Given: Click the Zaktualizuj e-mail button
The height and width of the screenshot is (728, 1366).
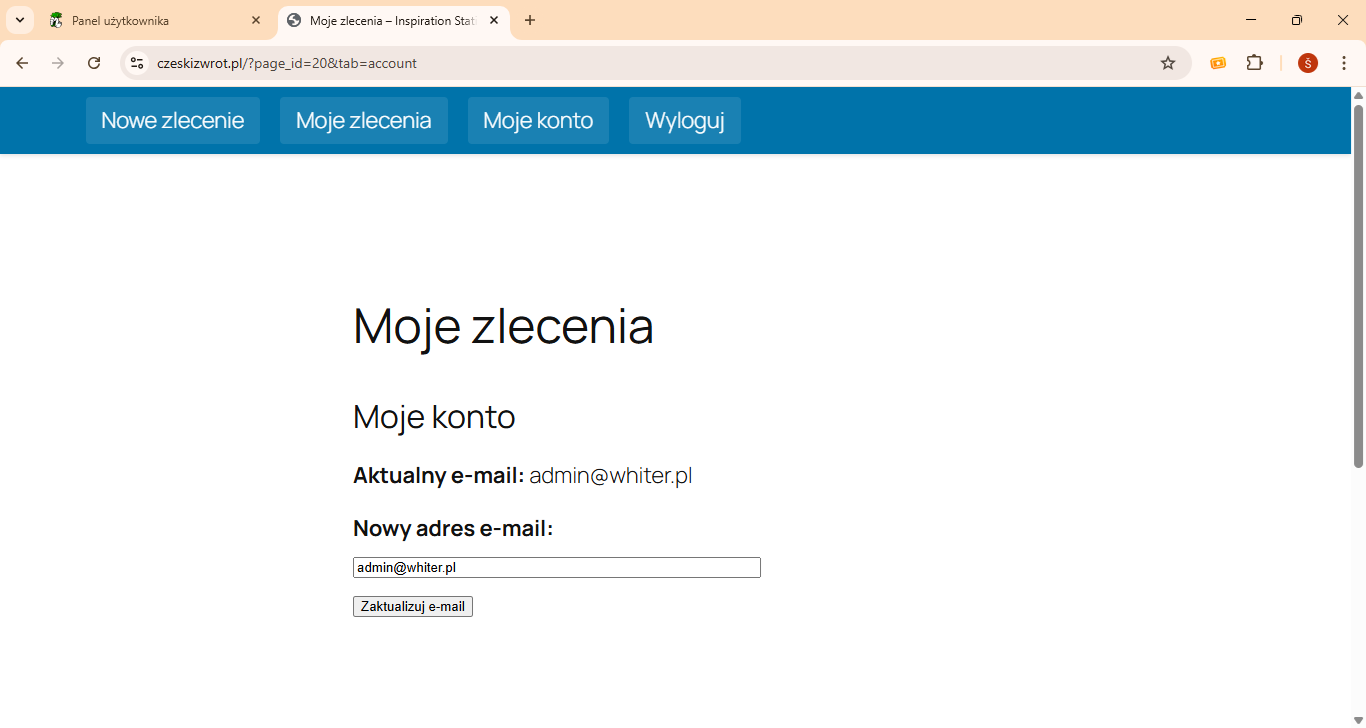Looking at the screenshot, I should (412, 607).
